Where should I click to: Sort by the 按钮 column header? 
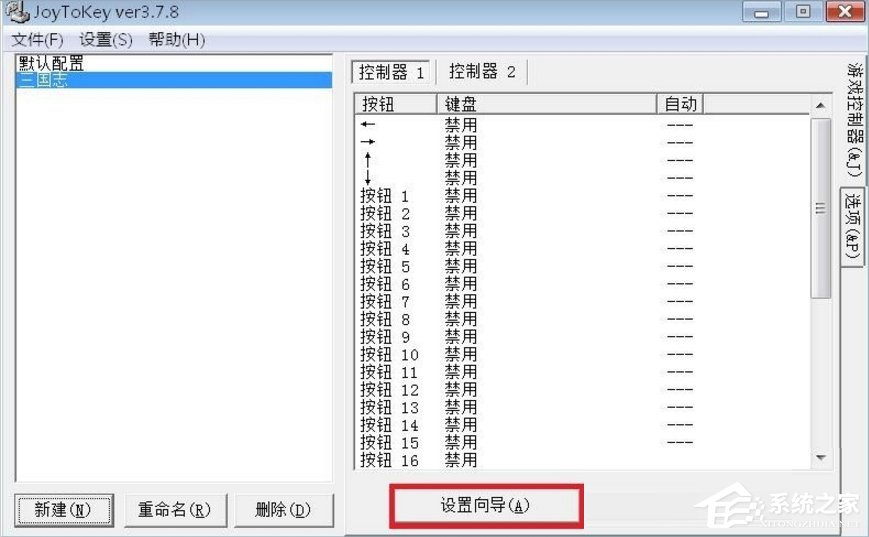(395, 104)
